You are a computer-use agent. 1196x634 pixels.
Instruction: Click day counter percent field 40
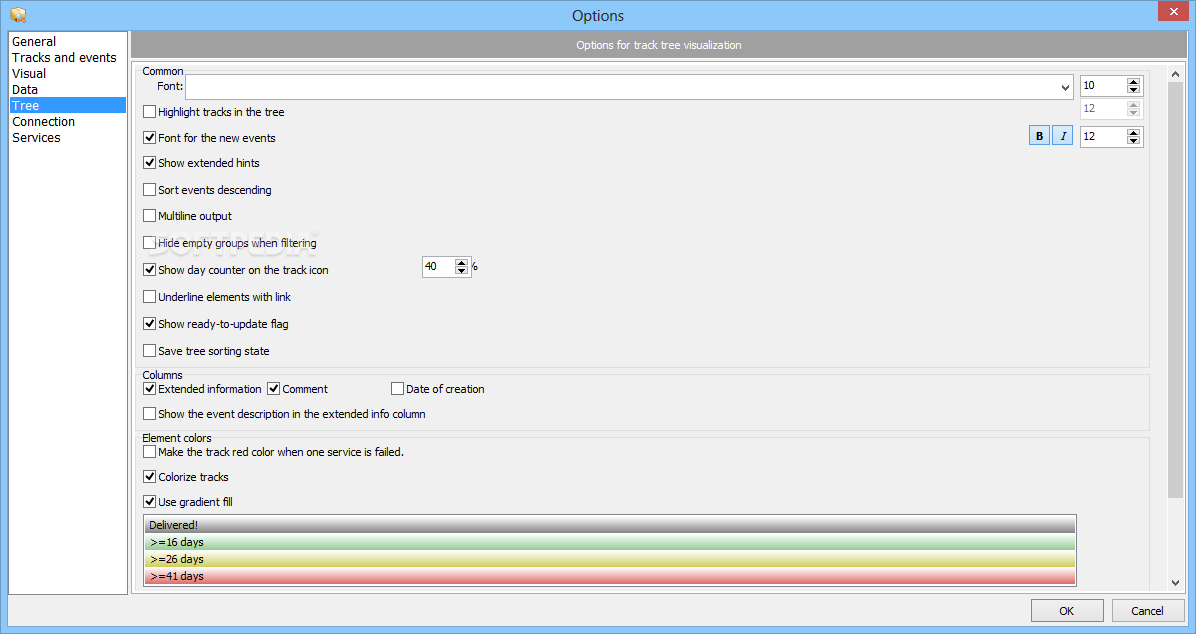[x=439, y=266]
